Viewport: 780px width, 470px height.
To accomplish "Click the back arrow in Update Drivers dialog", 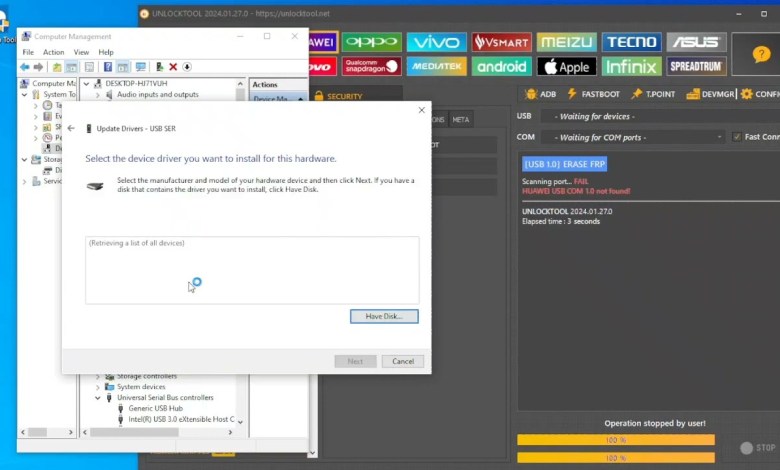I will pyautogui.click(x=71, y=129).
